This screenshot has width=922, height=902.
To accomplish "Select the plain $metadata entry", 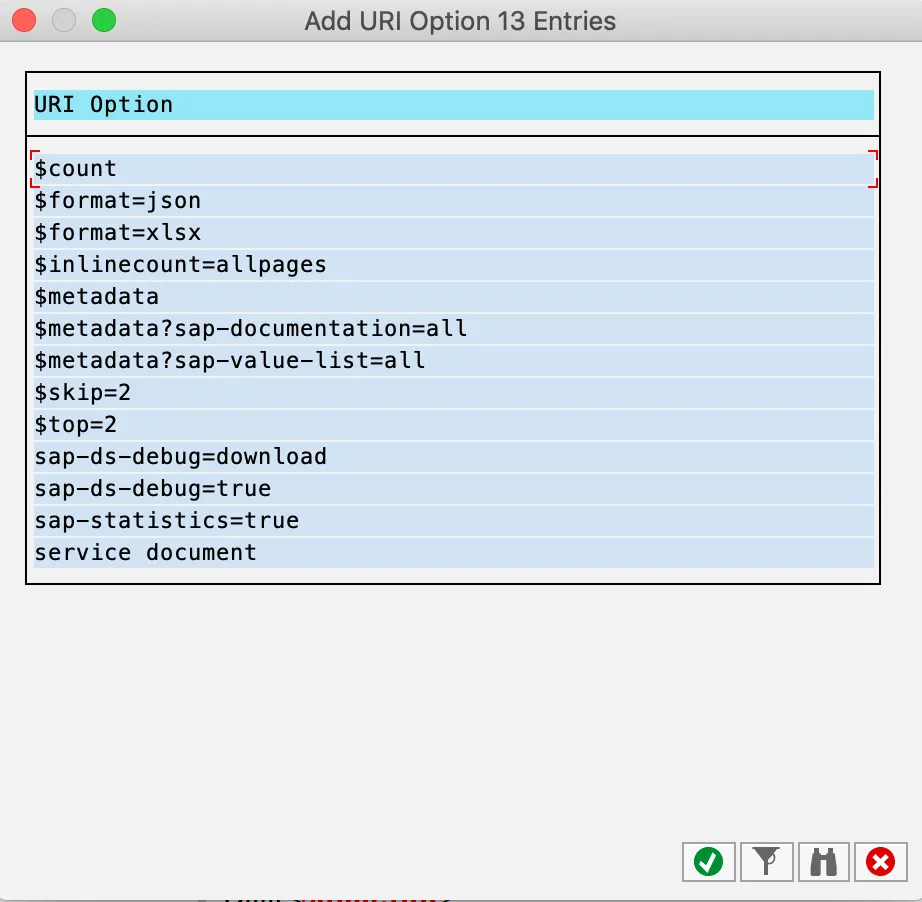I will click(x=97, y=297).
